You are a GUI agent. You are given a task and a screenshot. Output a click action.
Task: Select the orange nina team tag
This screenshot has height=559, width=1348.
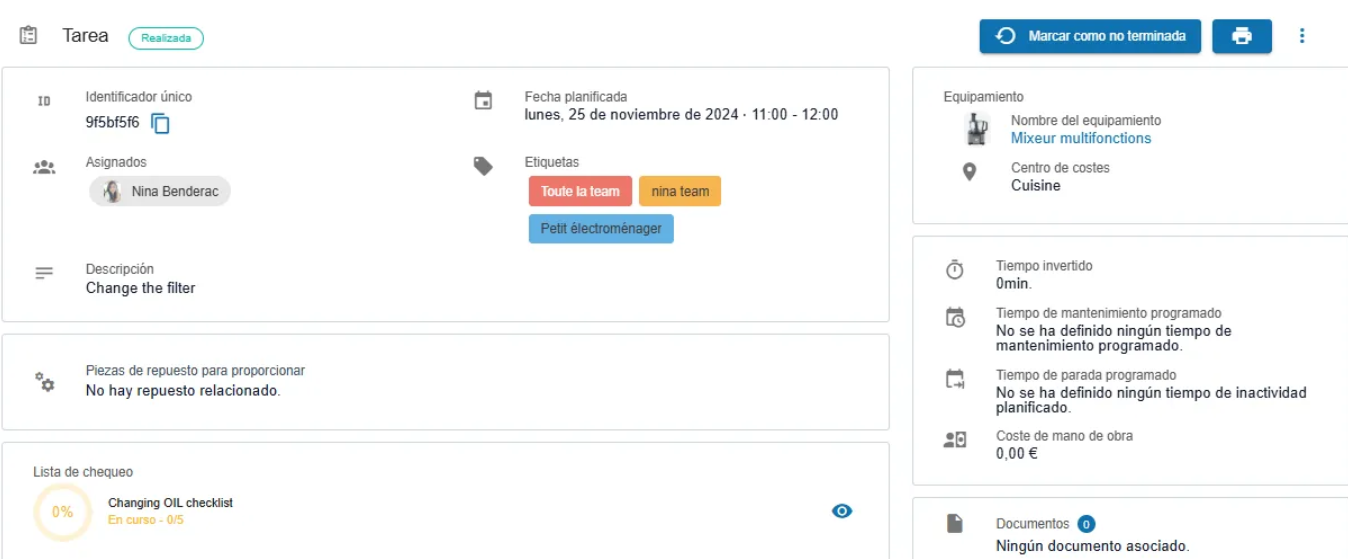[680, 191]
